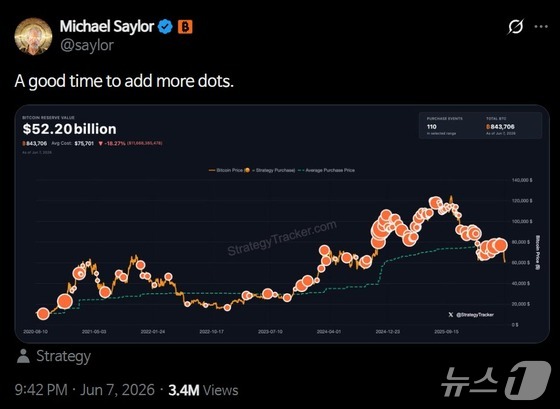Click the Michael Saylor display name
Viewport: 560px width, 409px height.
tap(107, 26)
